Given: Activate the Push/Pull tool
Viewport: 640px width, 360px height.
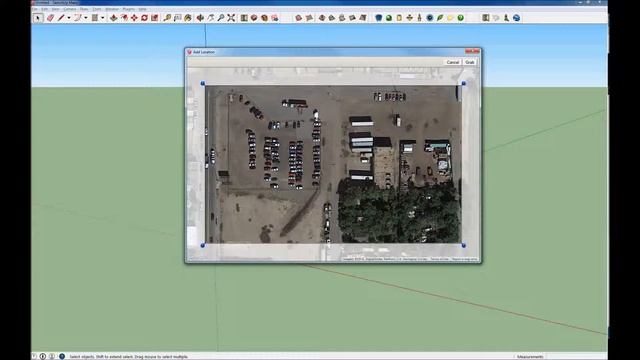Looking at the screenshot, I should point(113,18).
